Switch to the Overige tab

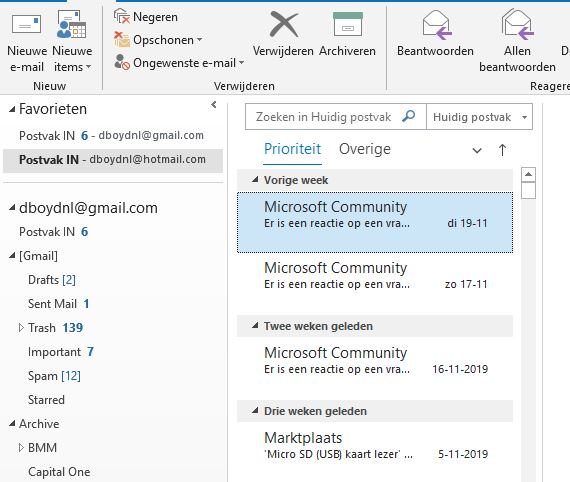365,149
